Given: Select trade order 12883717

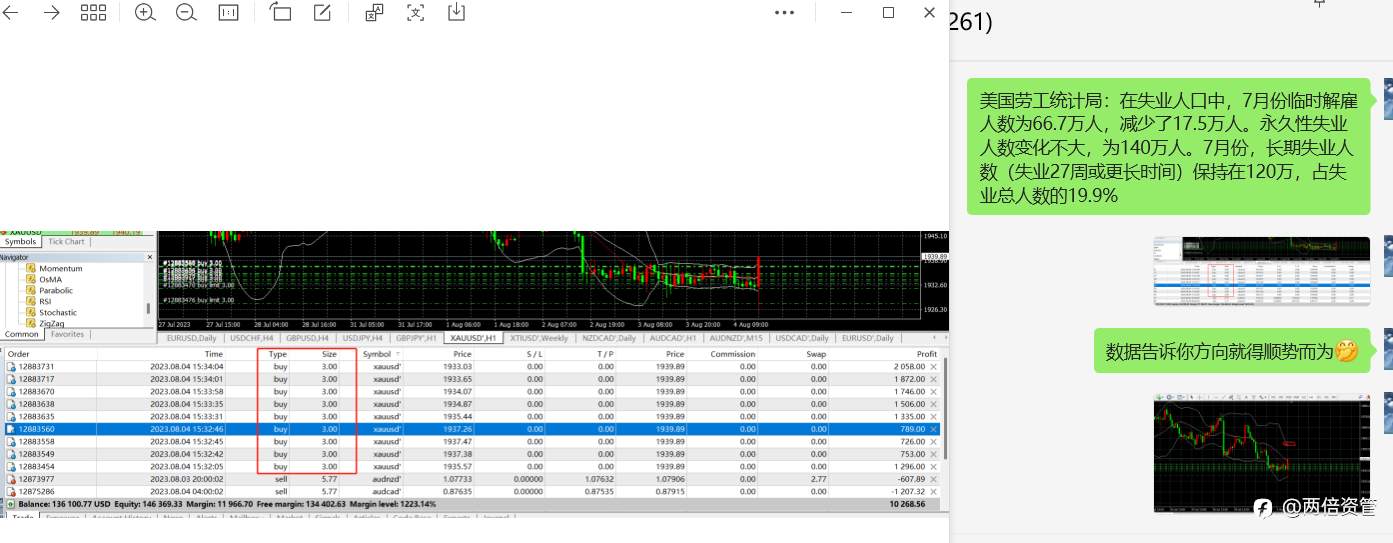Looking at the screenshot, I should (473, 379).
